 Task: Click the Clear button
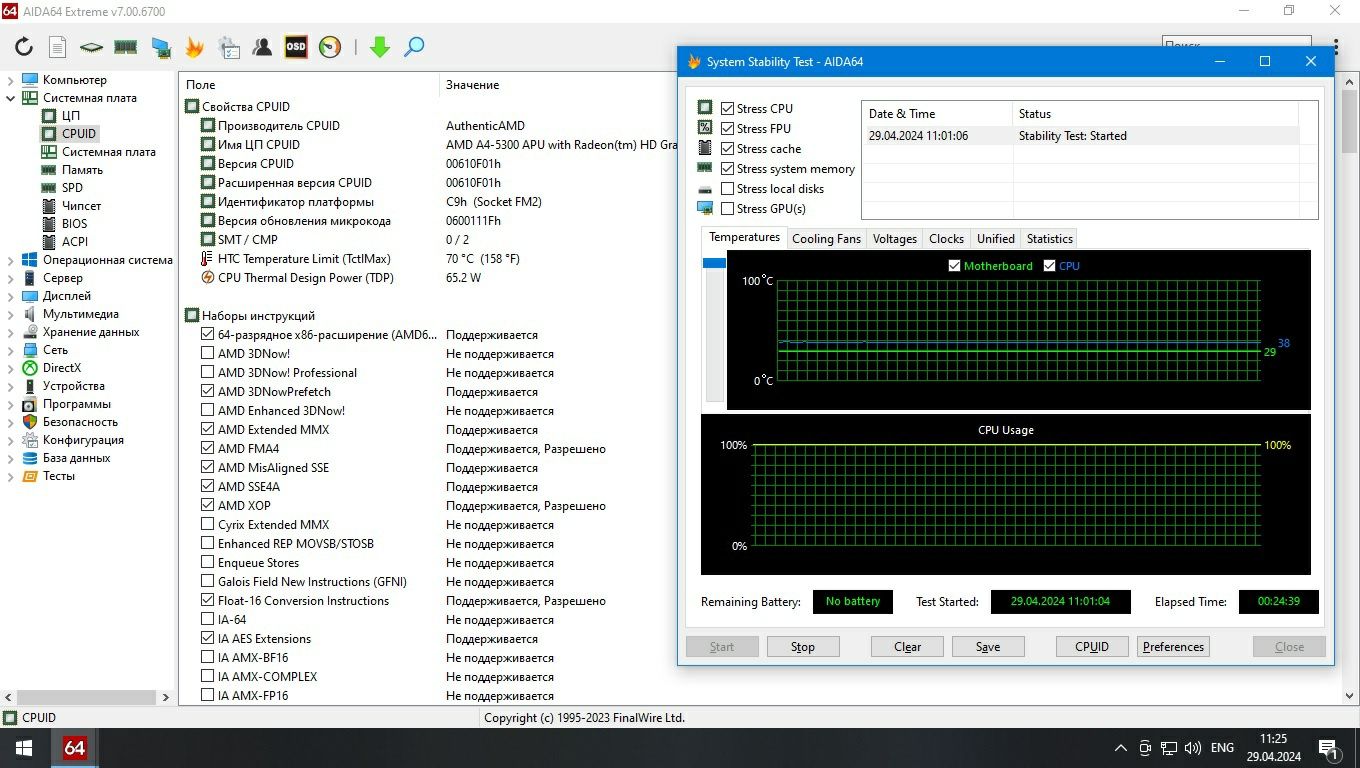[907, 647]
